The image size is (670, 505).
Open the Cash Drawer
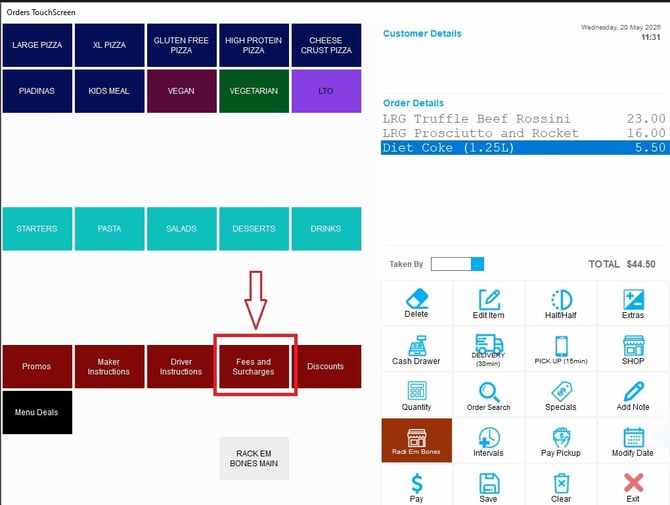(x=416, y=350)
